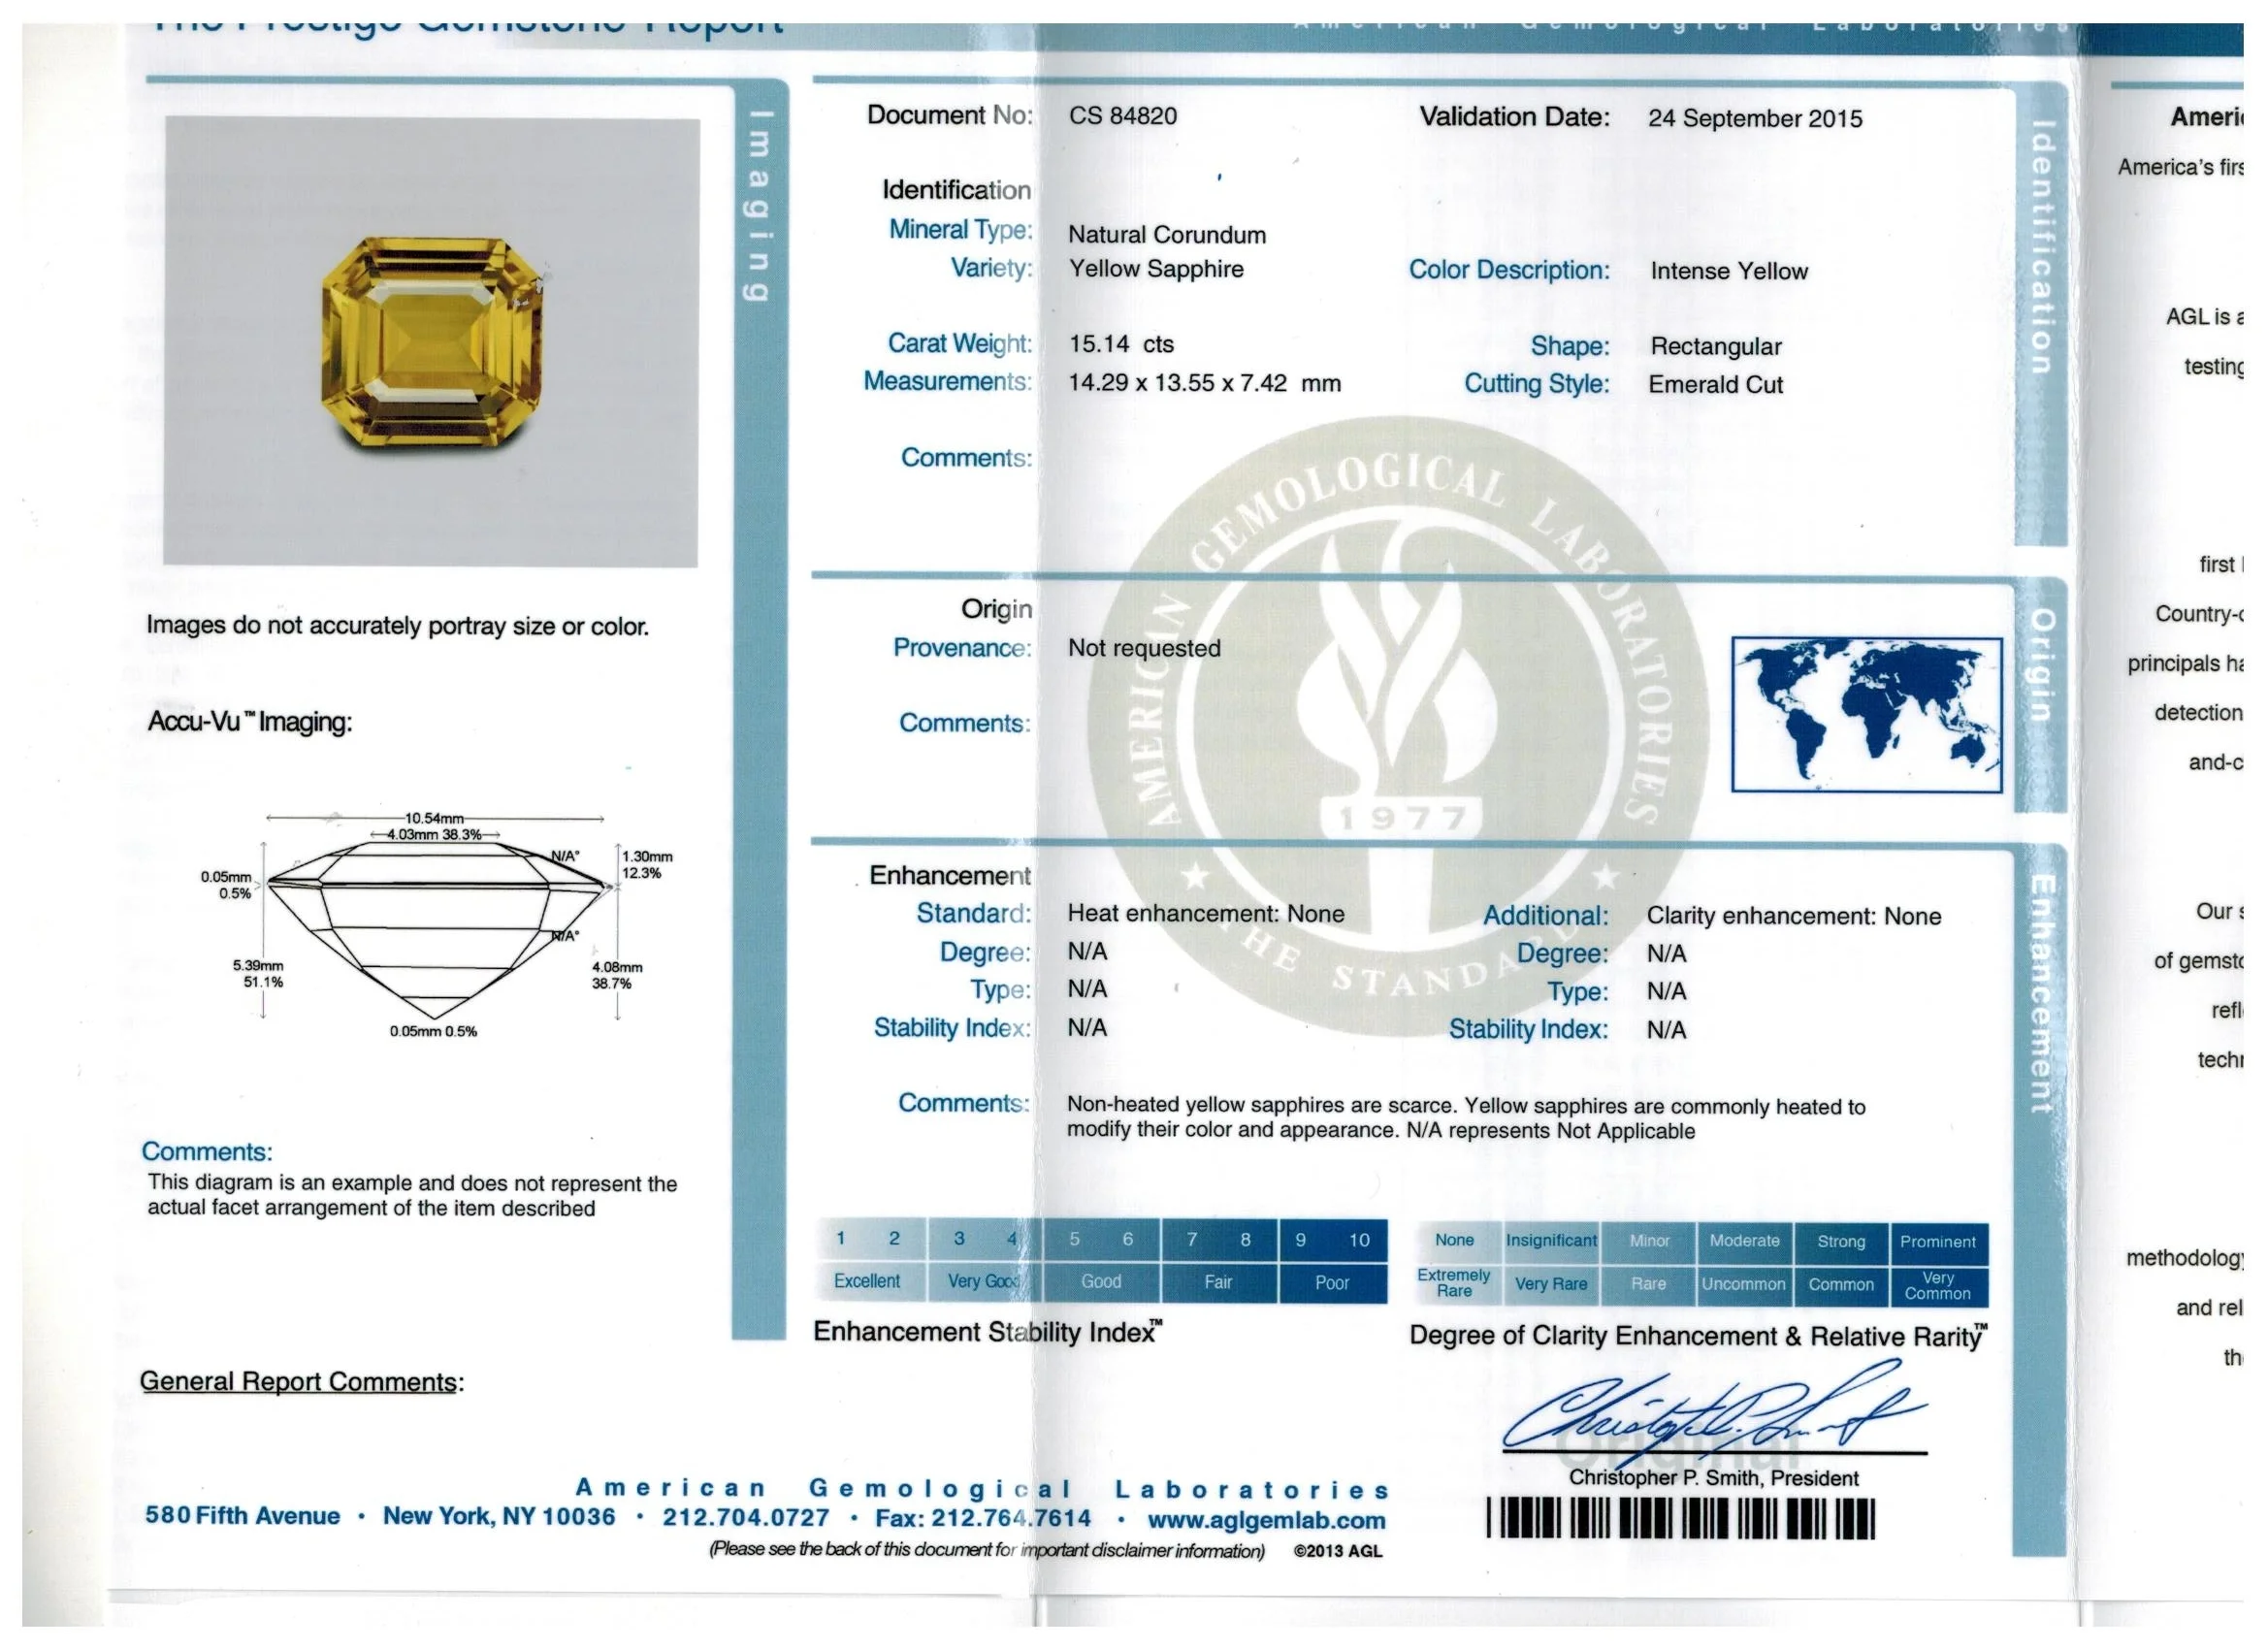Click the Very Common rarity cell
The height and width of the screenshot is (1649, 2268).
(x=1938, y=1287)
